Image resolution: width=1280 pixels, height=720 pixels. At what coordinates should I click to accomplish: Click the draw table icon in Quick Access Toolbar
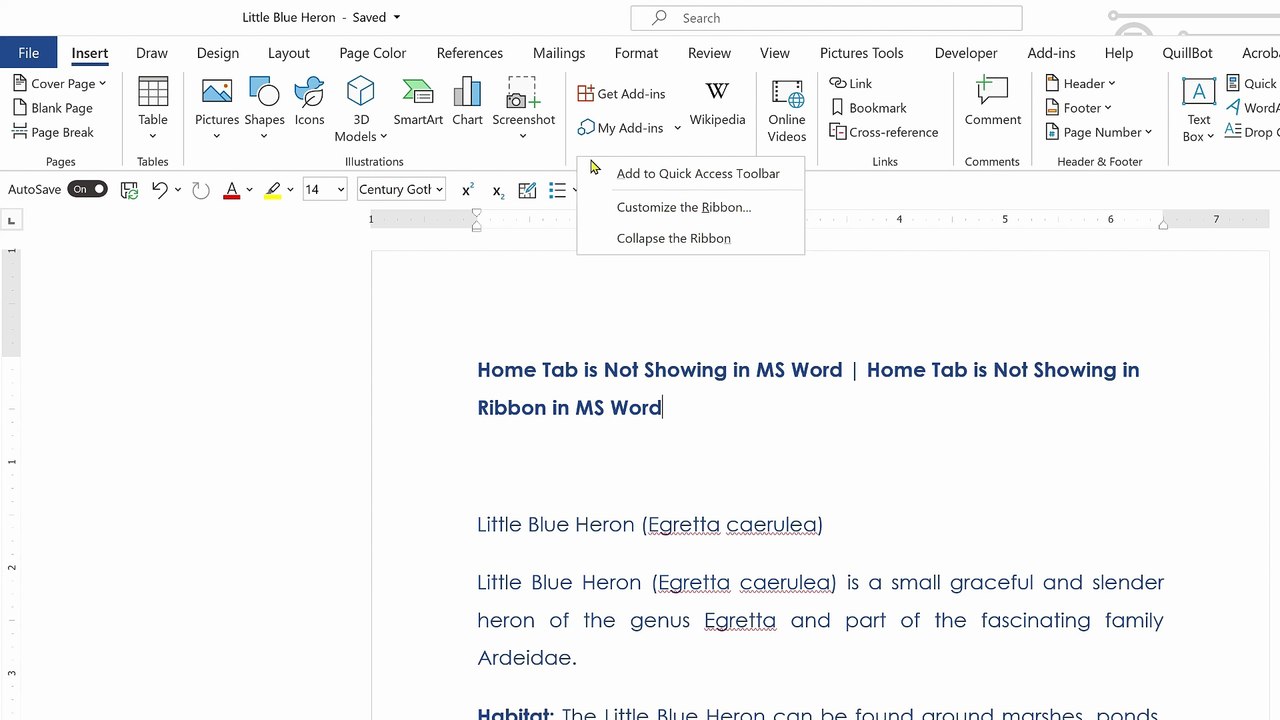point(527,189)
